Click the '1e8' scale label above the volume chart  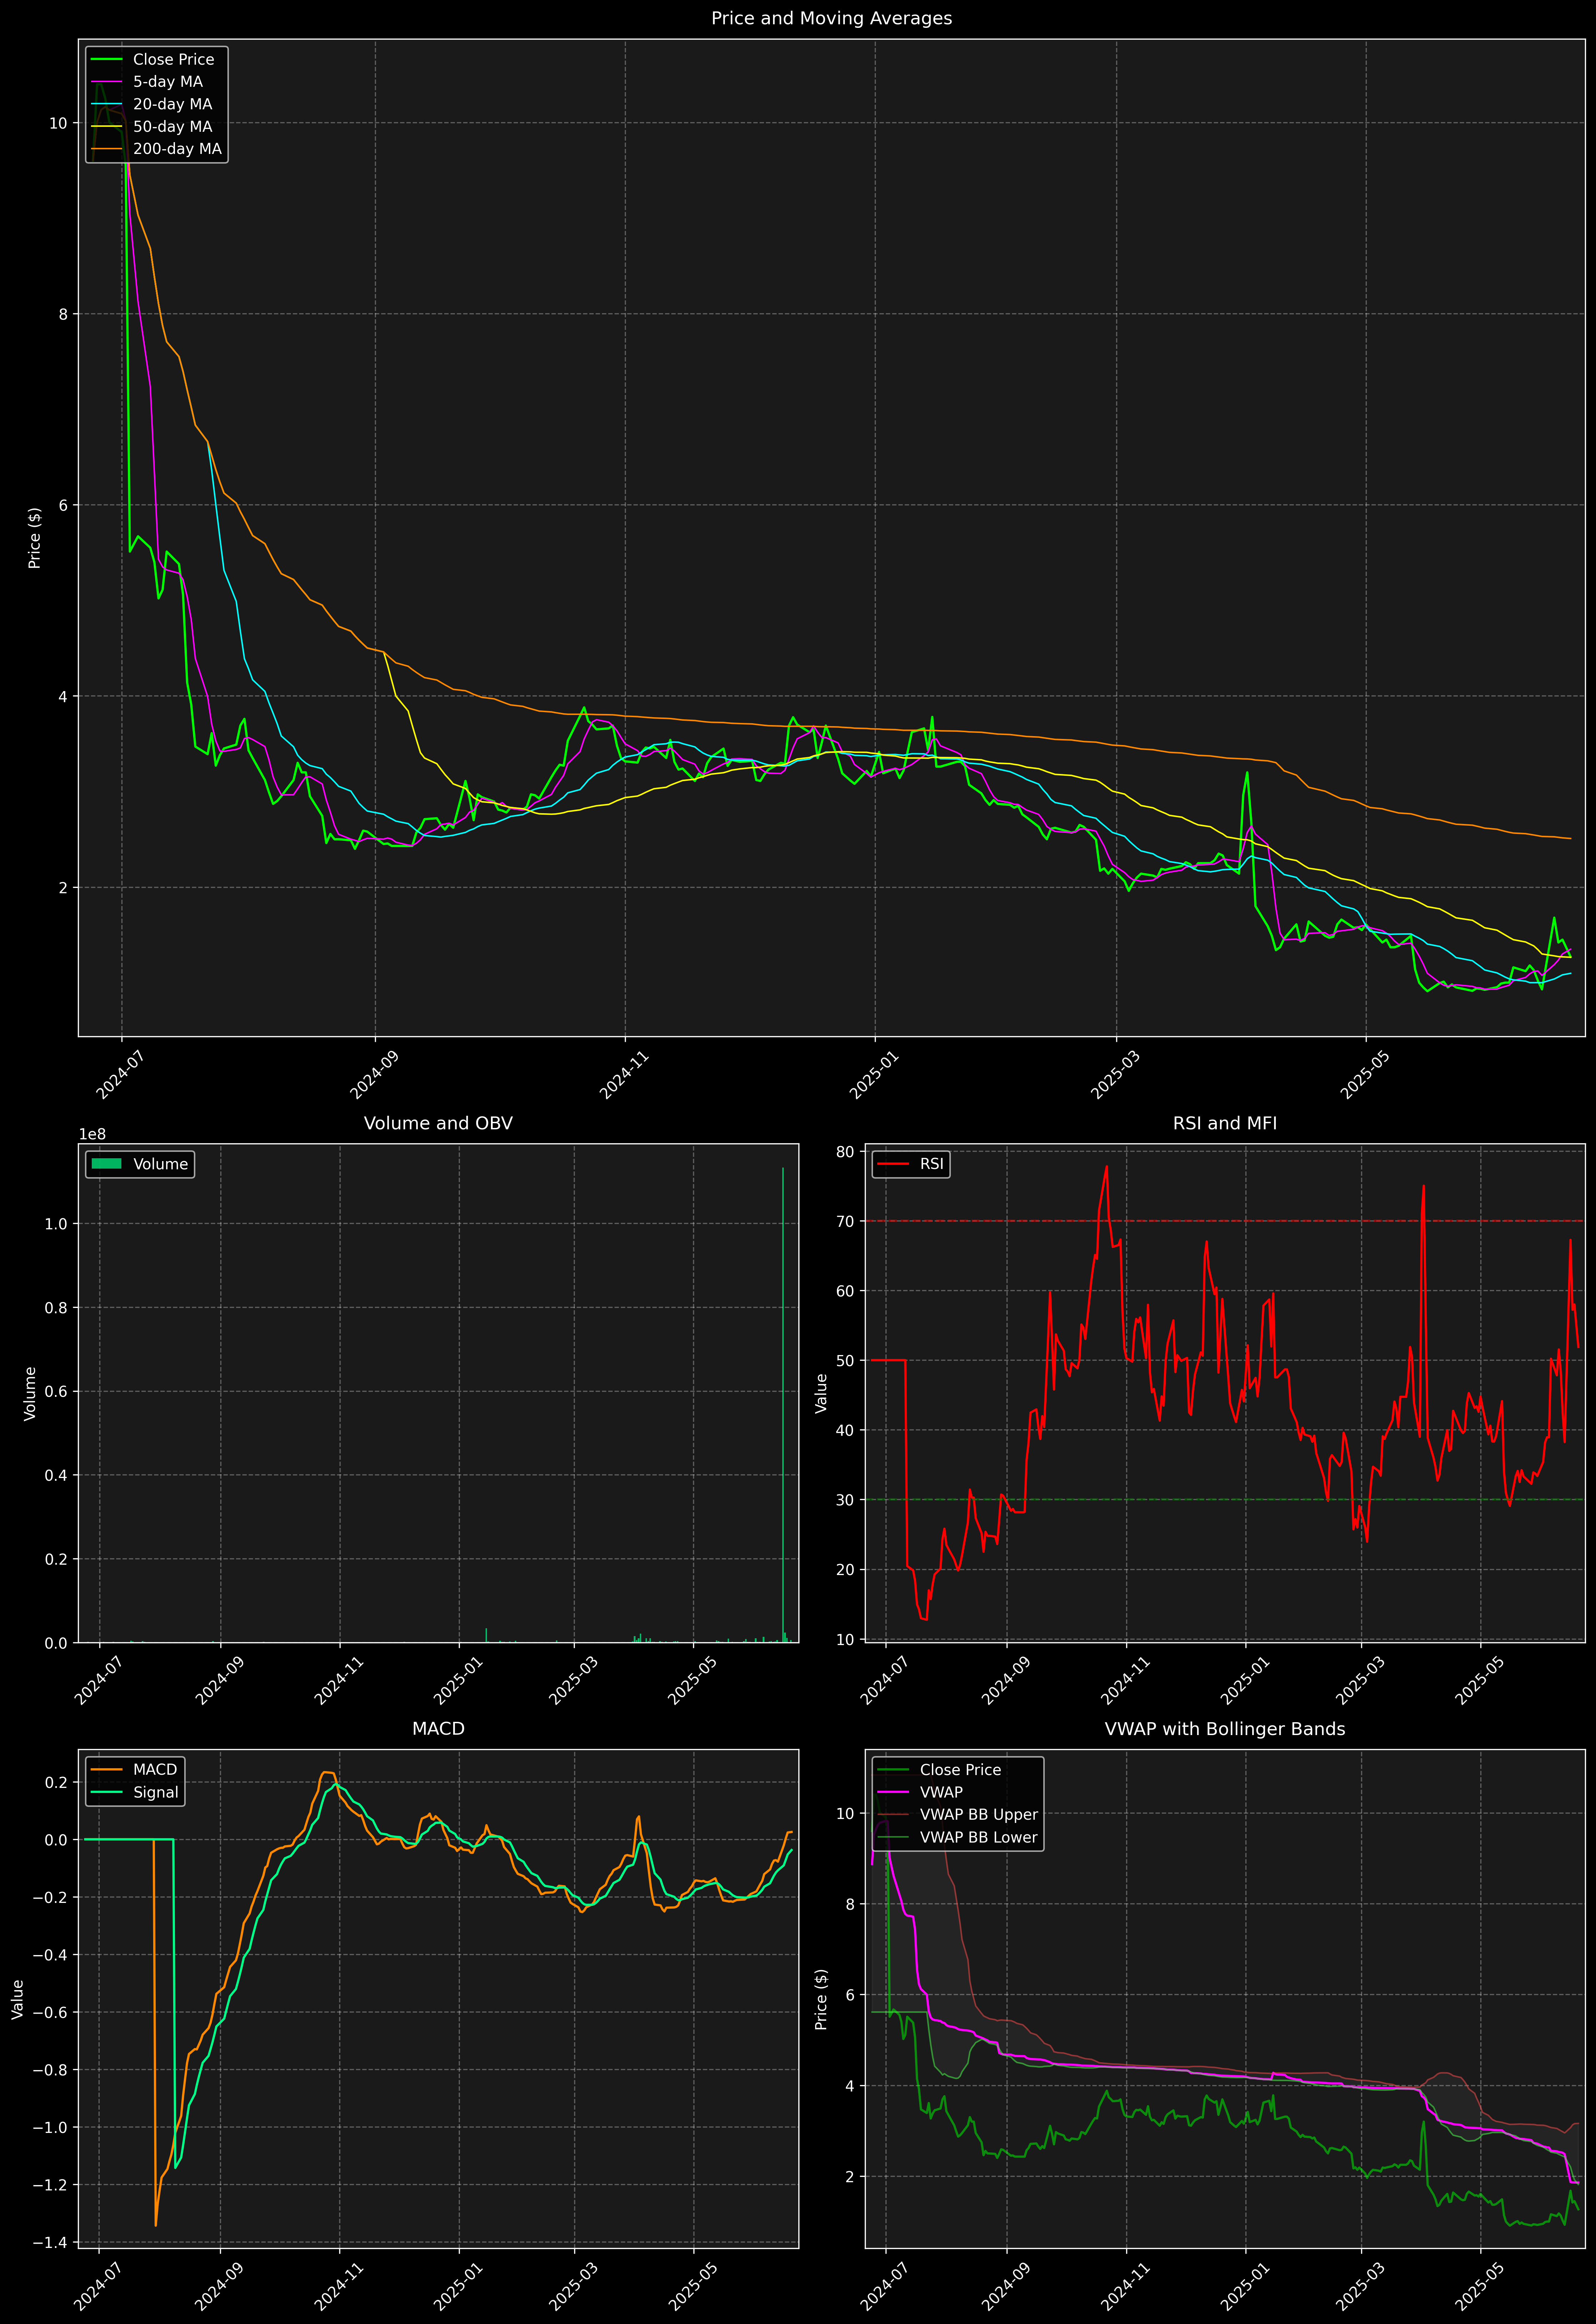click(x=93, y=1134)
